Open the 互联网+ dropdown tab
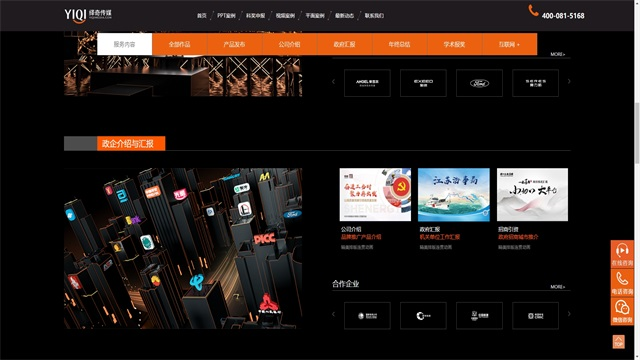Viewport: 640px width, 360px height. click(509, 44)
